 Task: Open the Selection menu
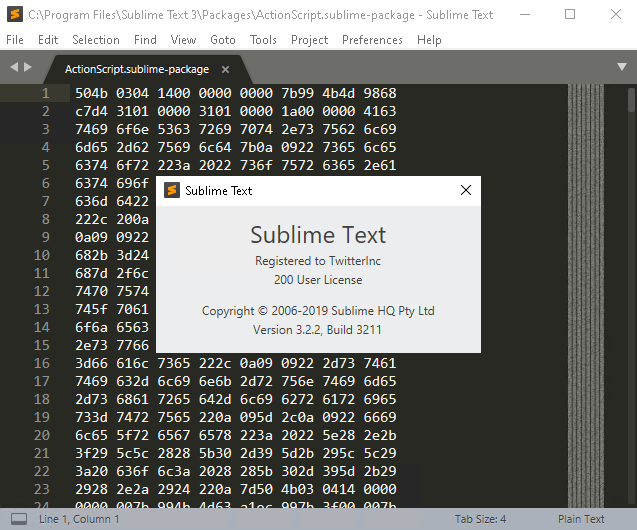click(96, 40)
